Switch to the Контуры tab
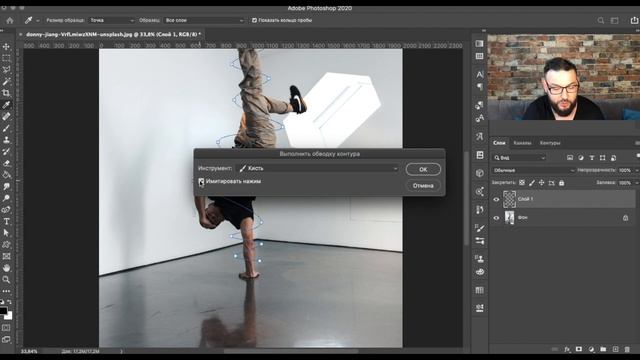The image size is (640, 360). click(x=550, y=143)
